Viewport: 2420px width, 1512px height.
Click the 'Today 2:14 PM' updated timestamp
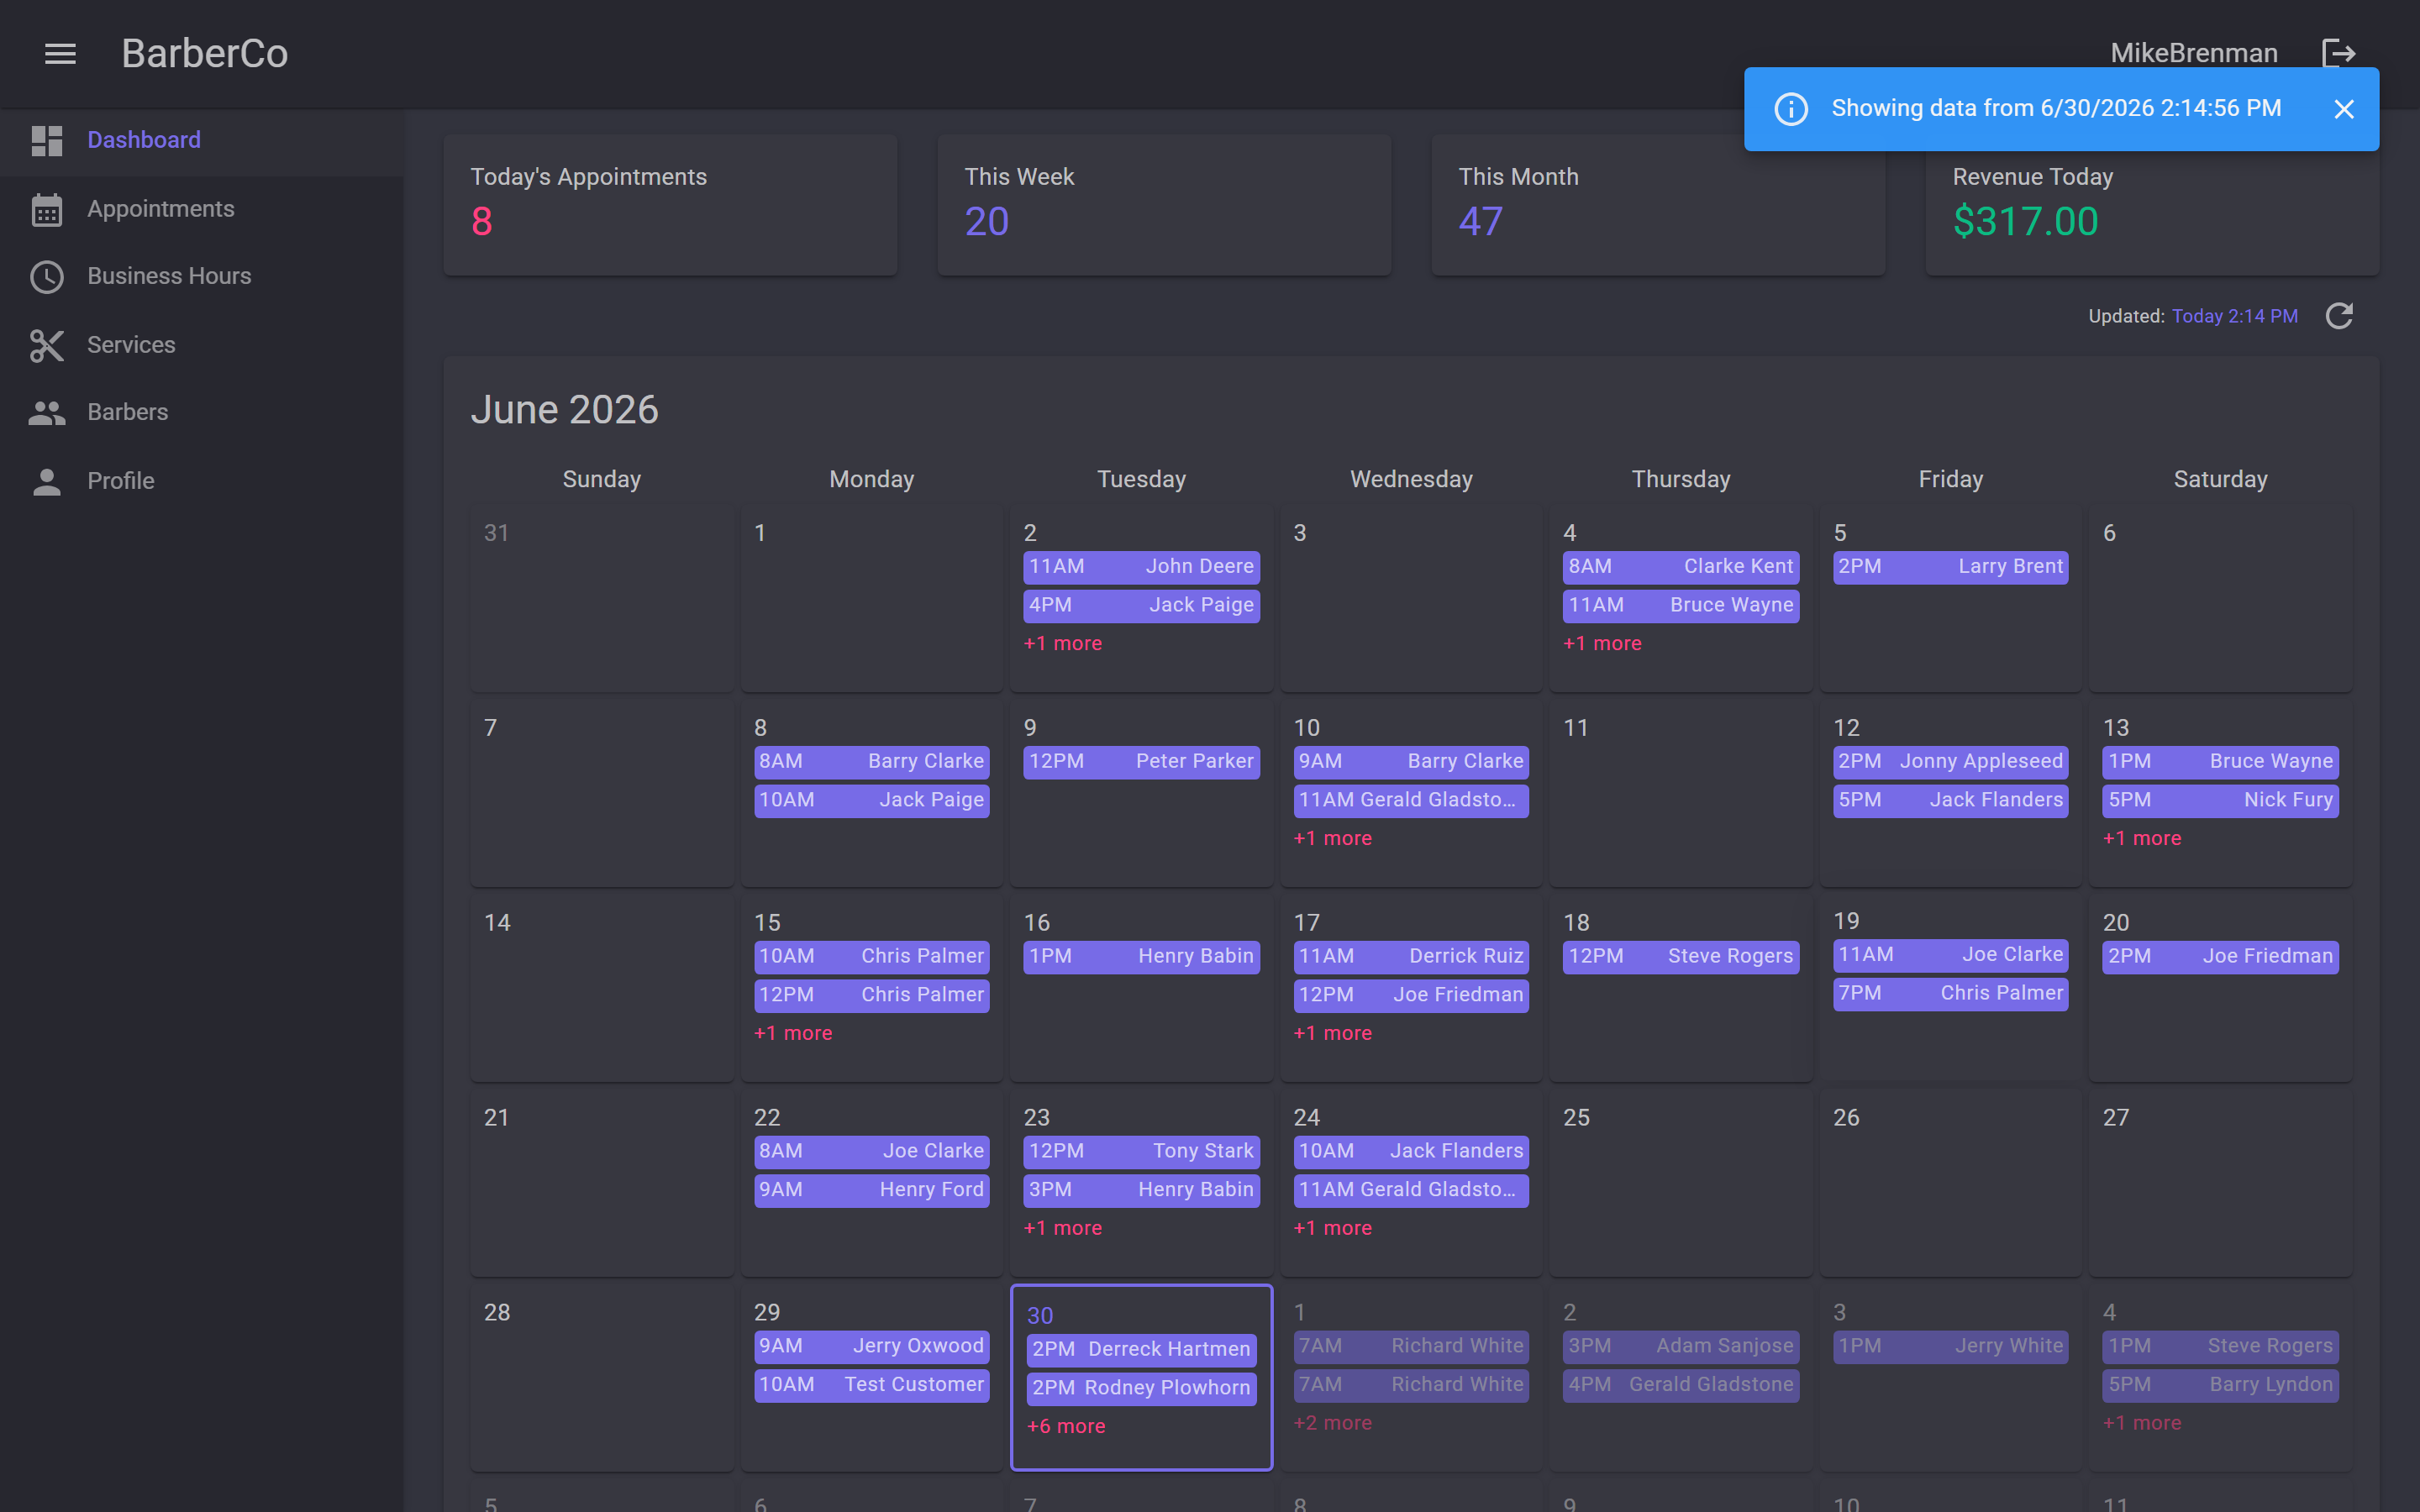(x=2234, y=316)
